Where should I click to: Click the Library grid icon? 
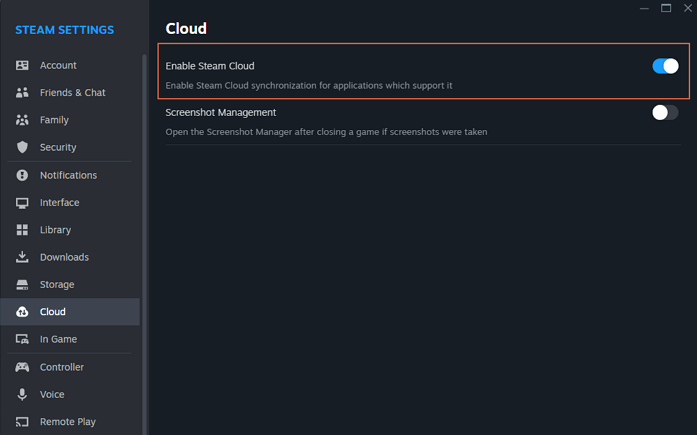22,230
